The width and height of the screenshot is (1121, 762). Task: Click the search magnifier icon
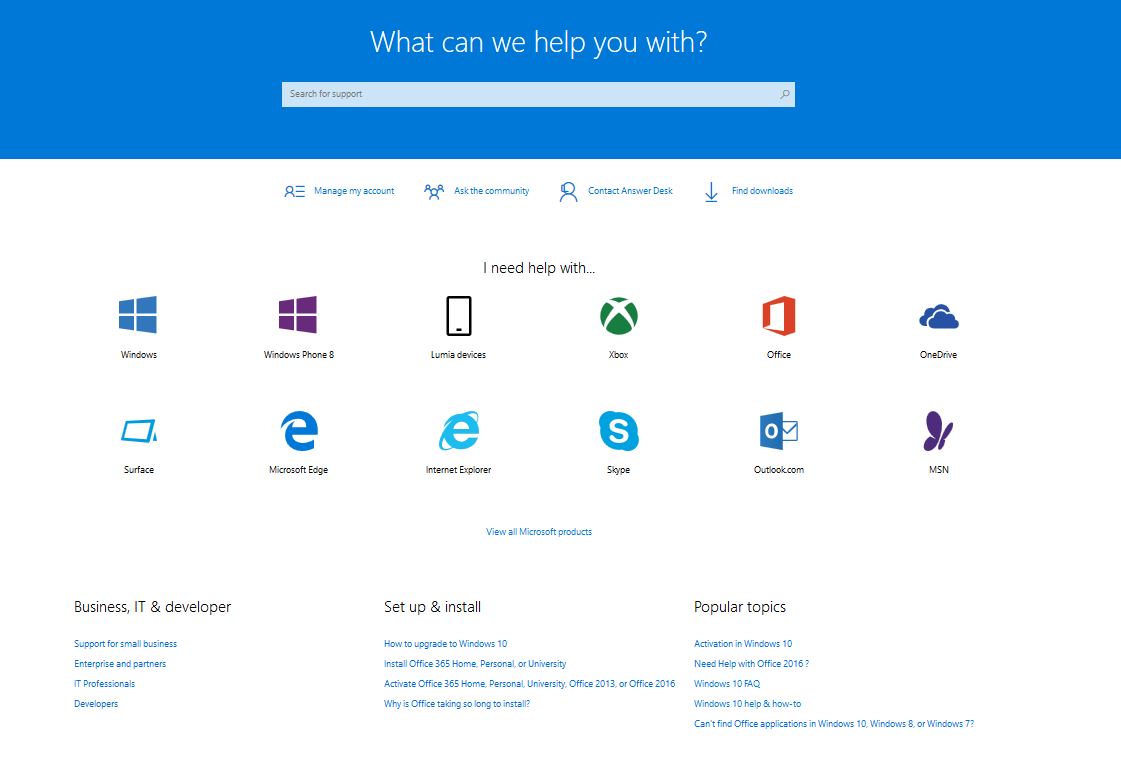click(x=784, y=94)
